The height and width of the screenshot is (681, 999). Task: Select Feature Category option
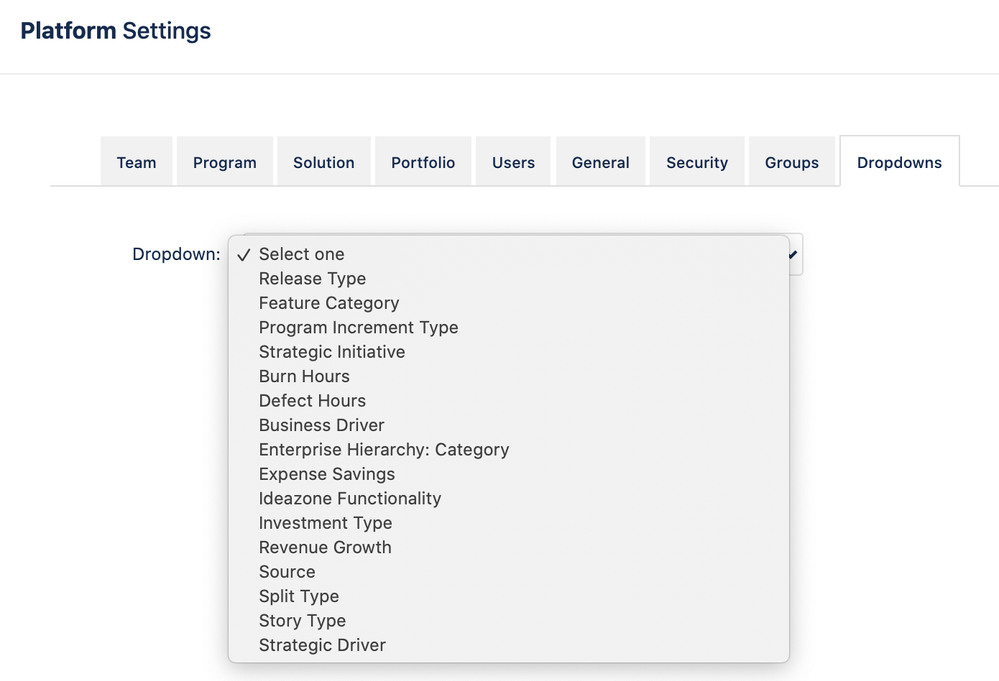click(x=329, y=303)
